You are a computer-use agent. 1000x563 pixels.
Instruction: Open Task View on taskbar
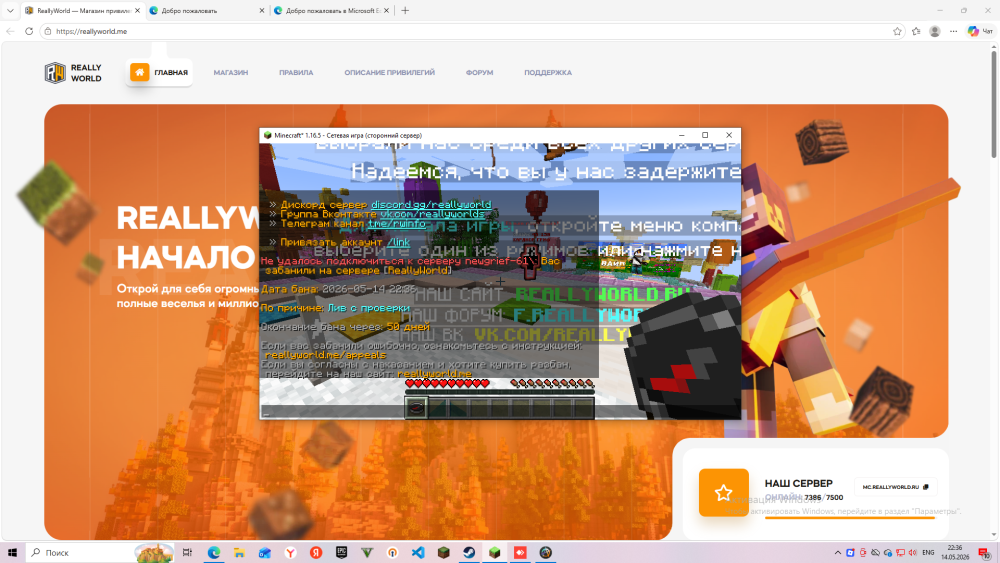[x=187, y=553]
